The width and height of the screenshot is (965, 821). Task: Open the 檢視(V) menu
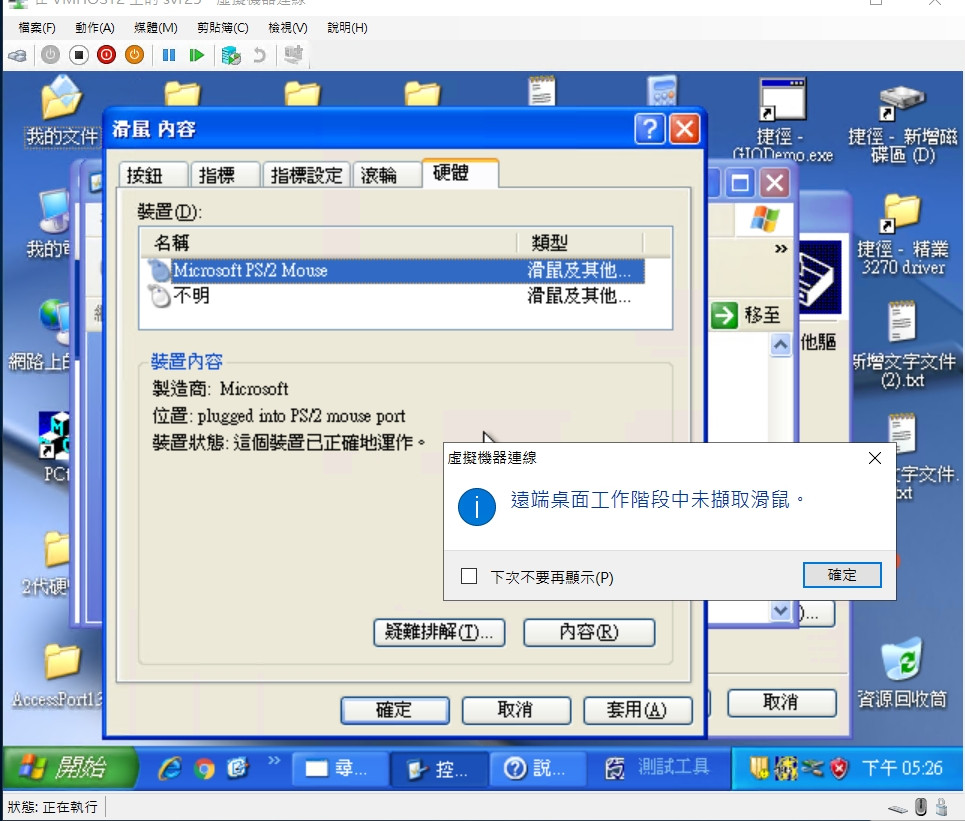point(288,28)
